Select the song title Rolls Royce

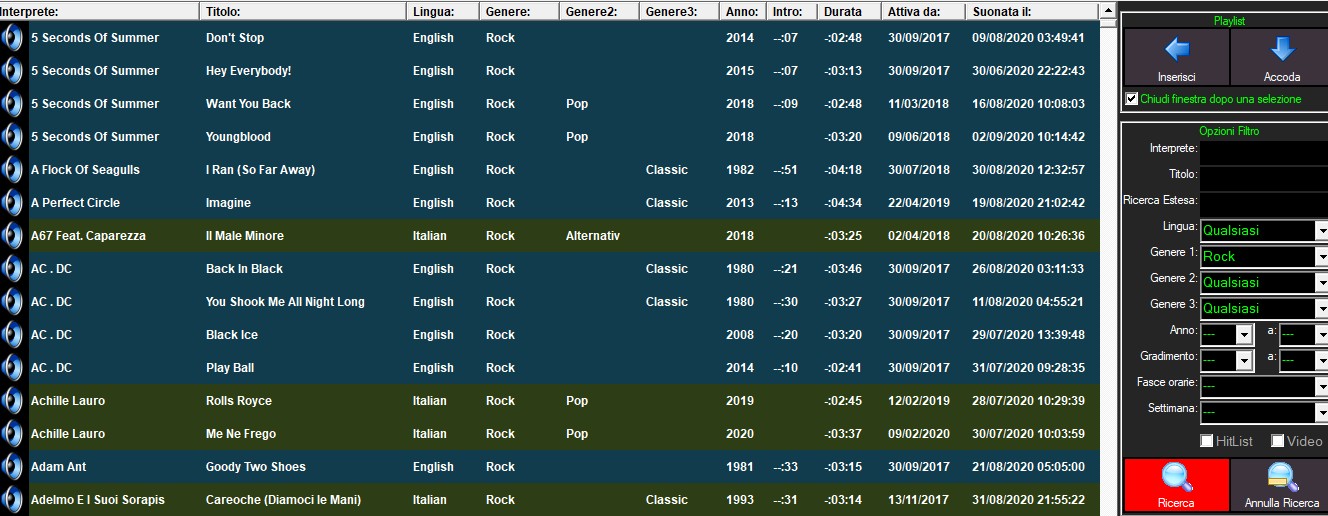[x=239, y=401]
